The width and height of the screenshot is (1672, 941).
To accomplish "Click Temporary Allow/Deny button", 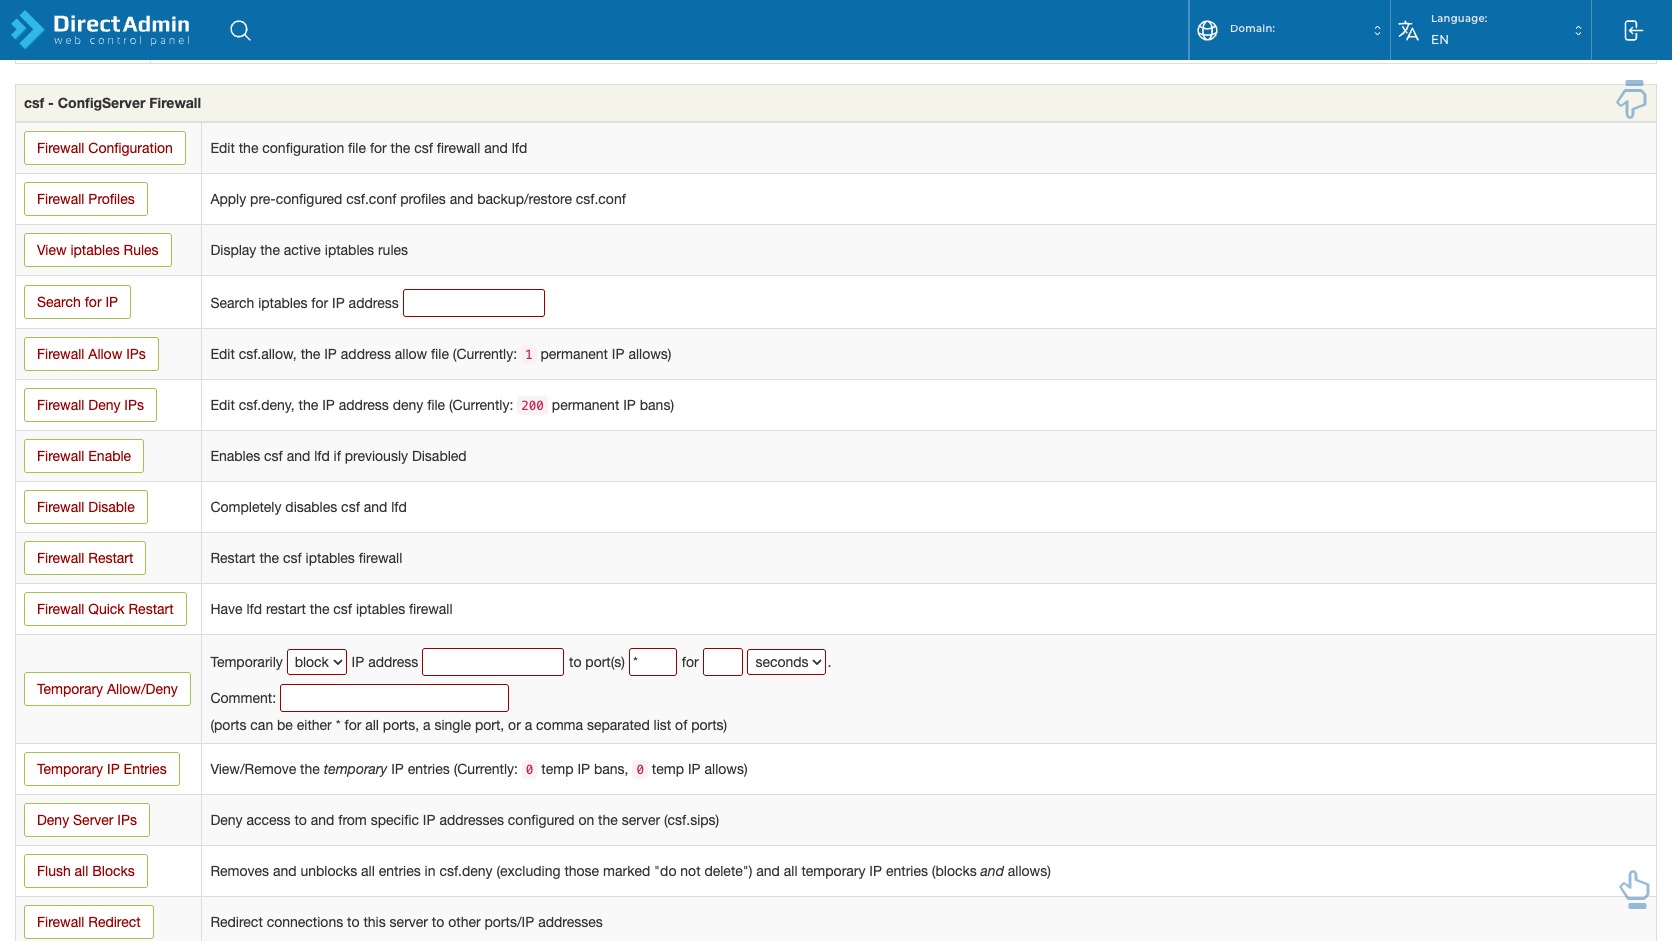I will (x=107, y=689).
